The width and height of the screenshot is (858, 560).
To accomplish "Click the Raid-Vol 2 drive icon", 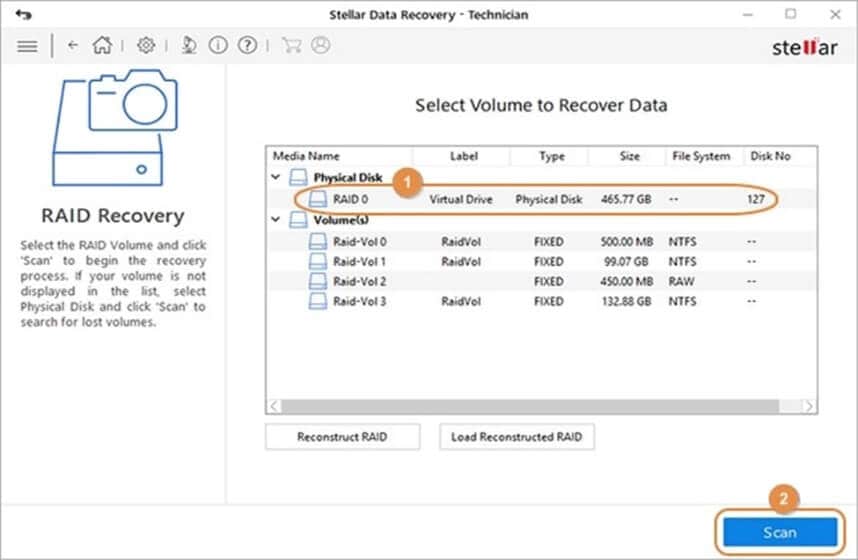I will [318, 281].
